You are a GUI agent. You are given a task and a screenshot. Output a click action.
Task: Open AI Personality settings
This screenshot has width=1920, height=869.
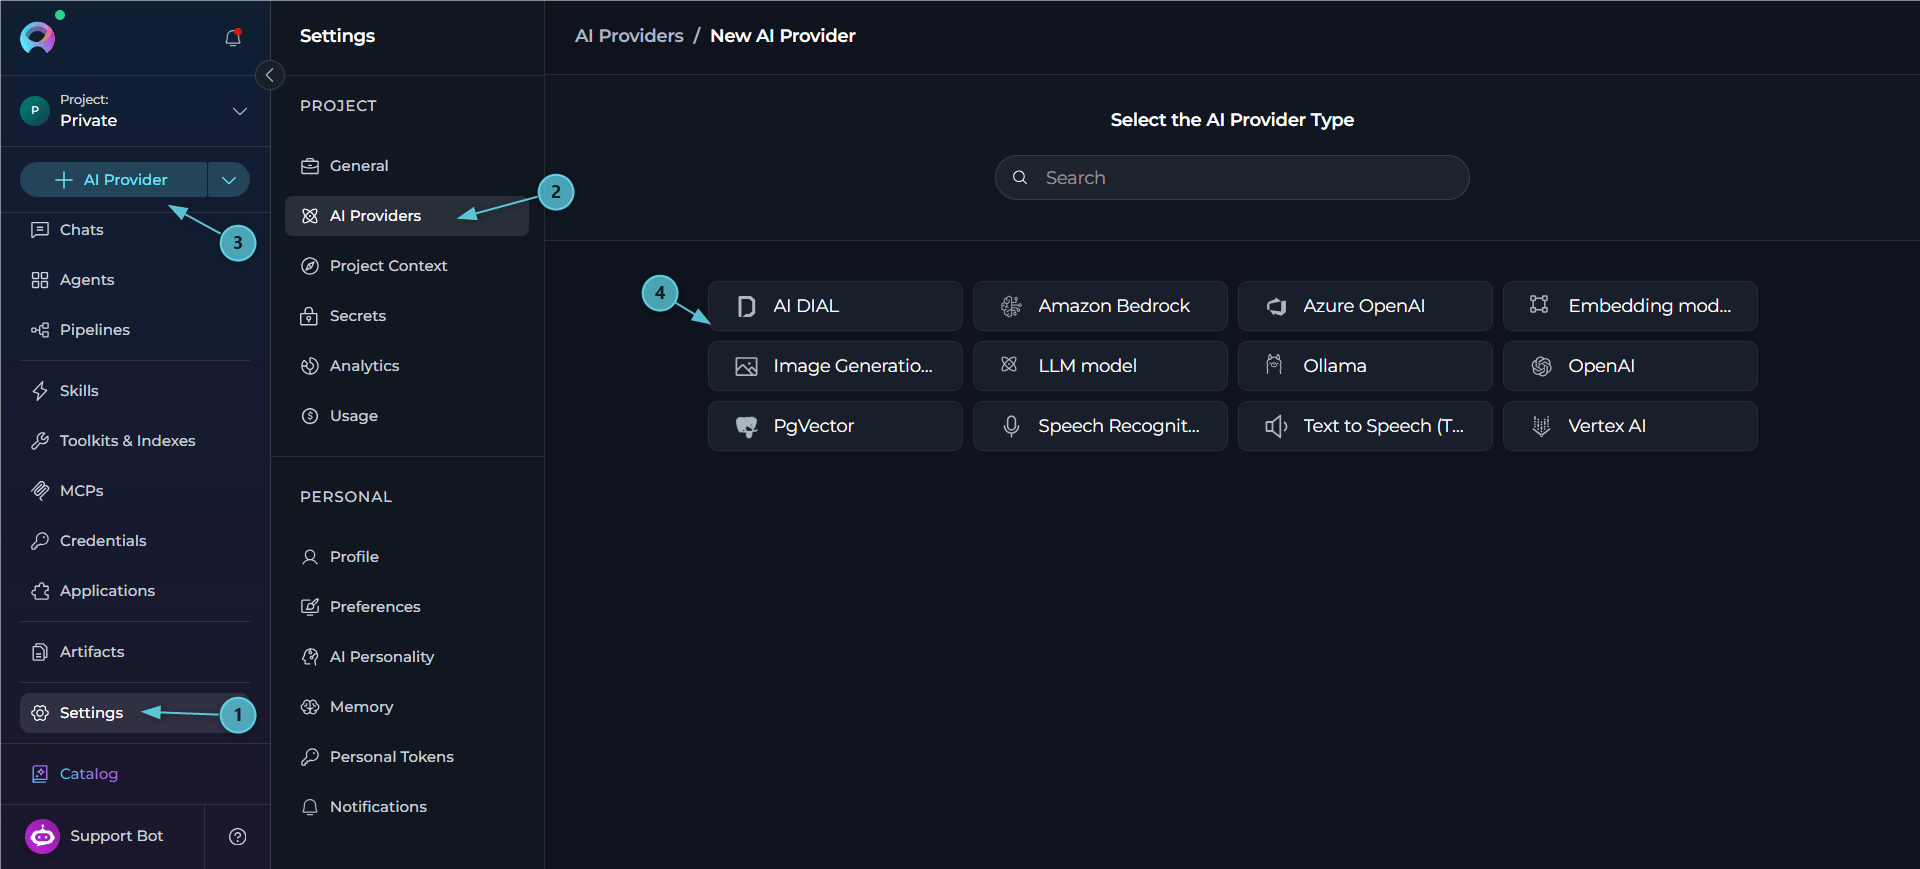pos(407,657)
